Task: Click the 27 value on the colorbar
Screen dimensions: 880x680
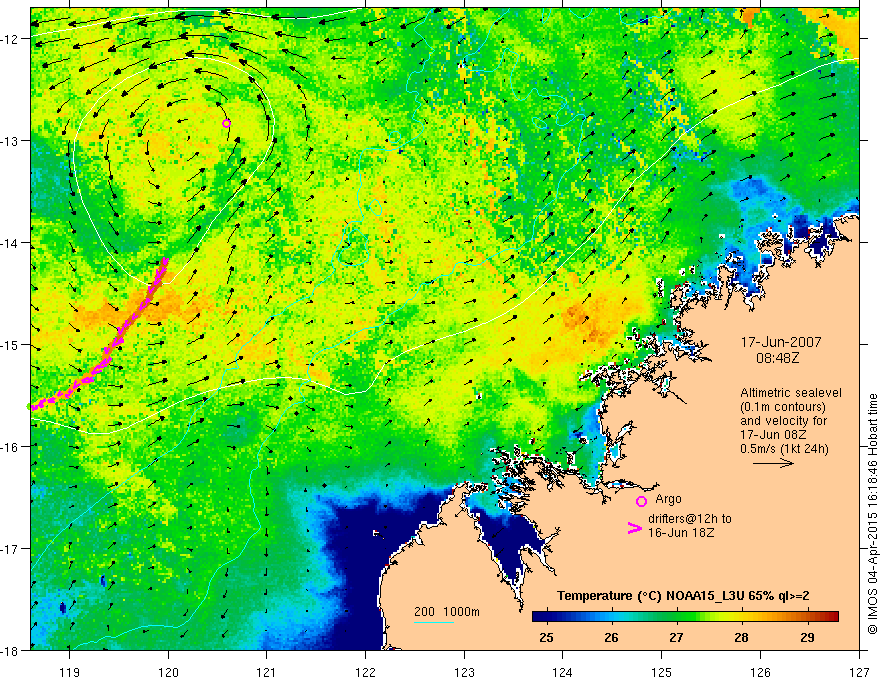Action: point(676,637)
